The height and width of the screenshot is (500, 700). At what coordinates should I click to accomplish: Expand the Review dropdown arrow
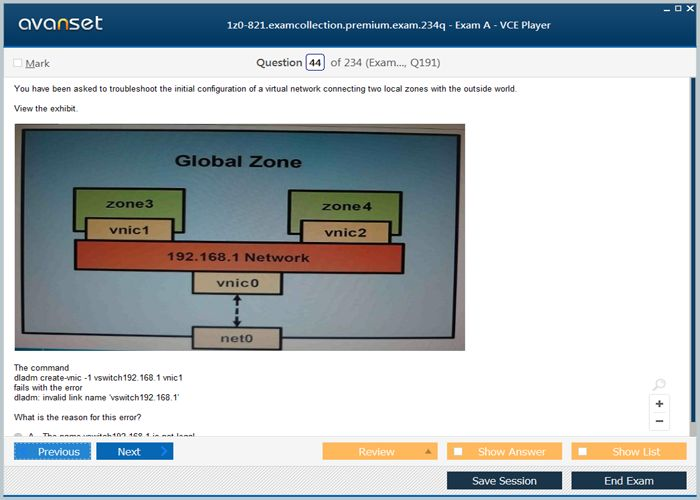(428, 452)
